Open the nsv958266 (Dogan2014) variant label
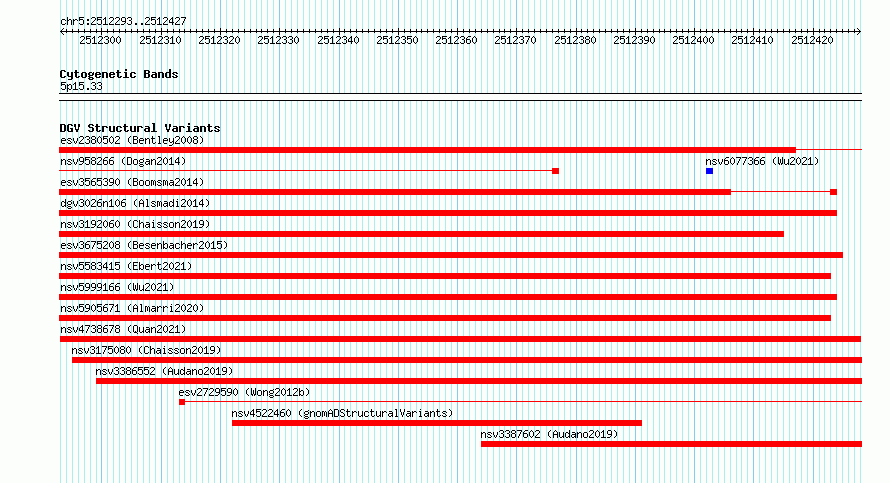Image resolution: width=890 pixels, height=483 pixels. (x=123, y=161)
